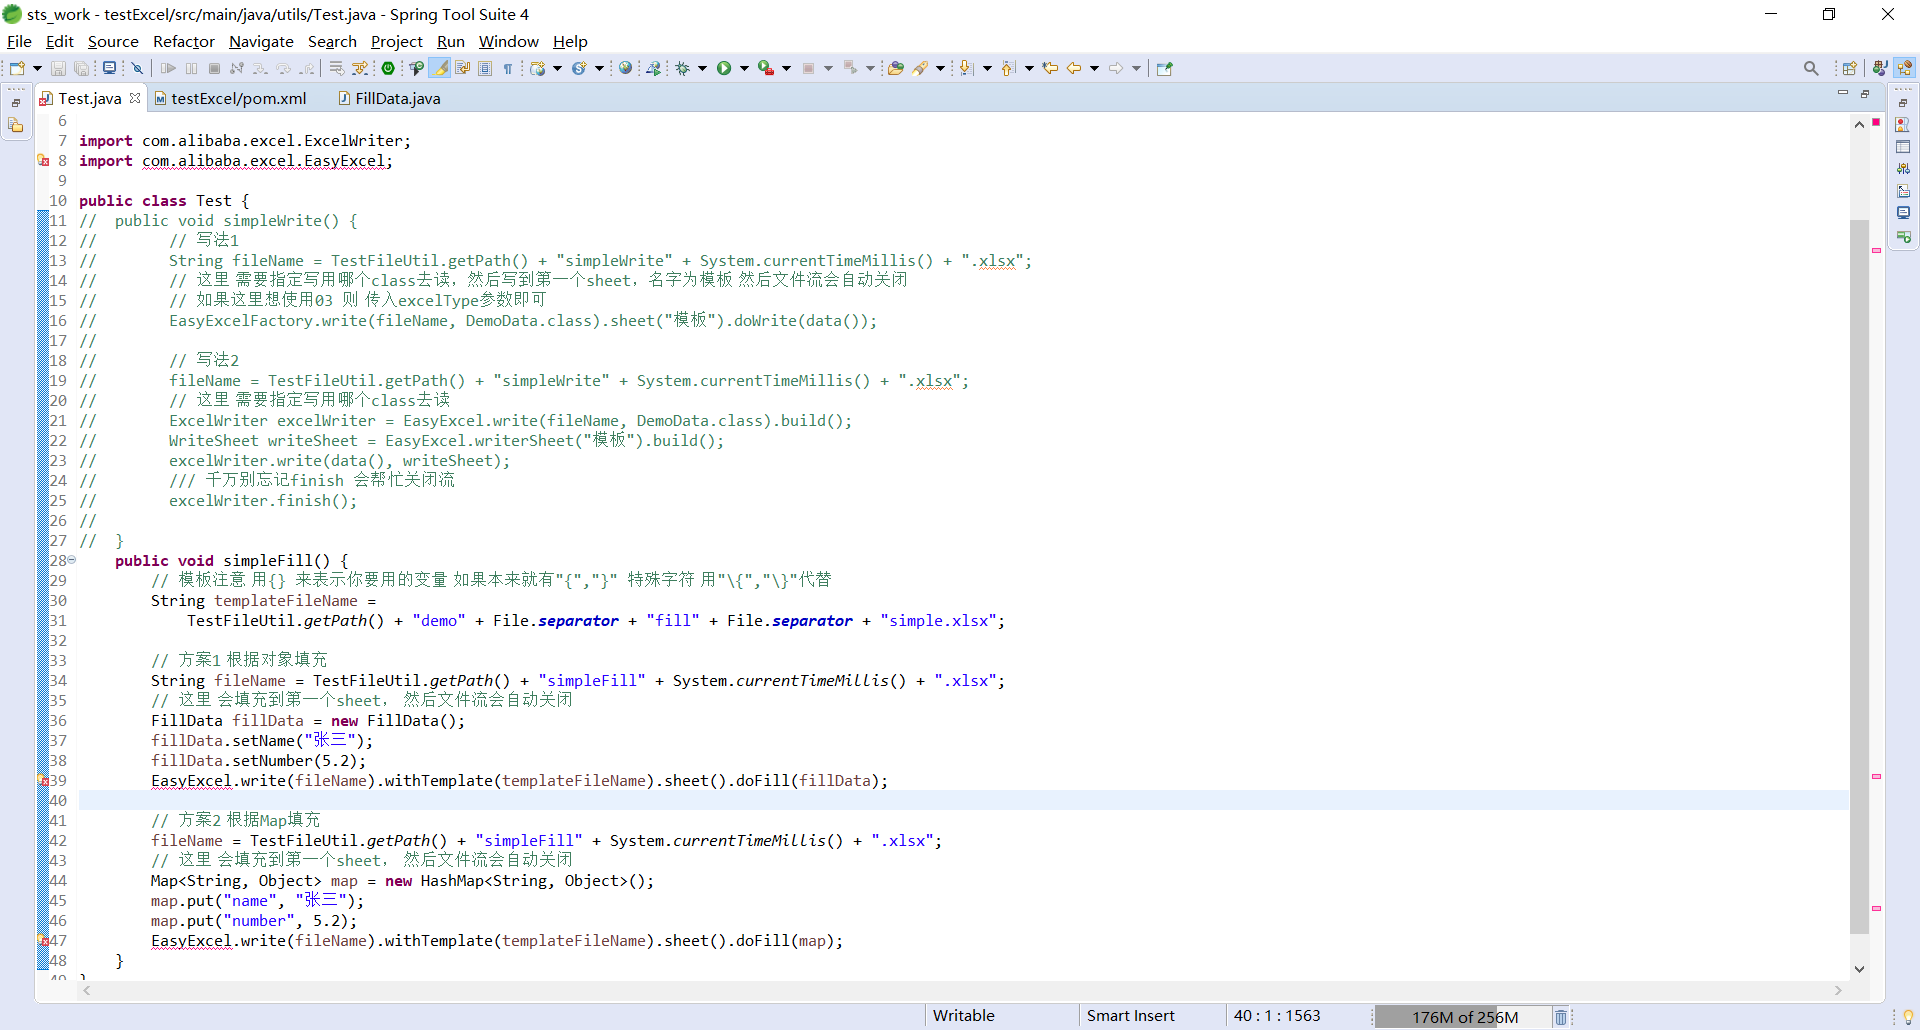Screen dimensions: 1920x1030
Task: Toggle Show Whitespace Characters pilcrow
Action: click(x=508, y=68)
